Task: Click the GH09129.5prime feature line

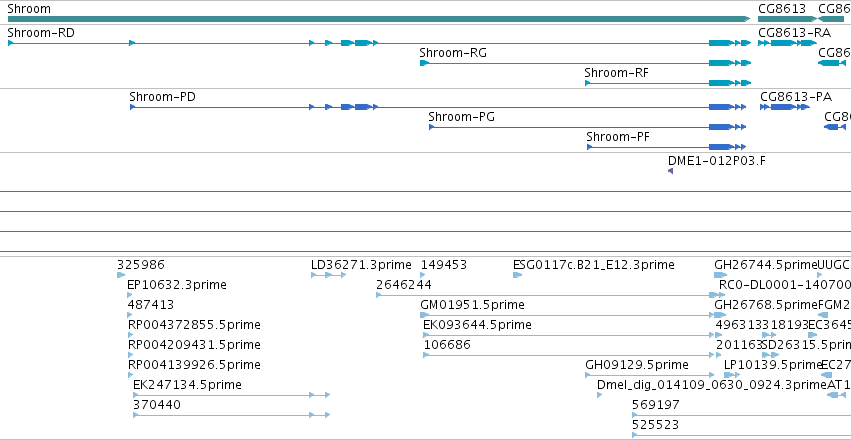Action: point(649,375)
